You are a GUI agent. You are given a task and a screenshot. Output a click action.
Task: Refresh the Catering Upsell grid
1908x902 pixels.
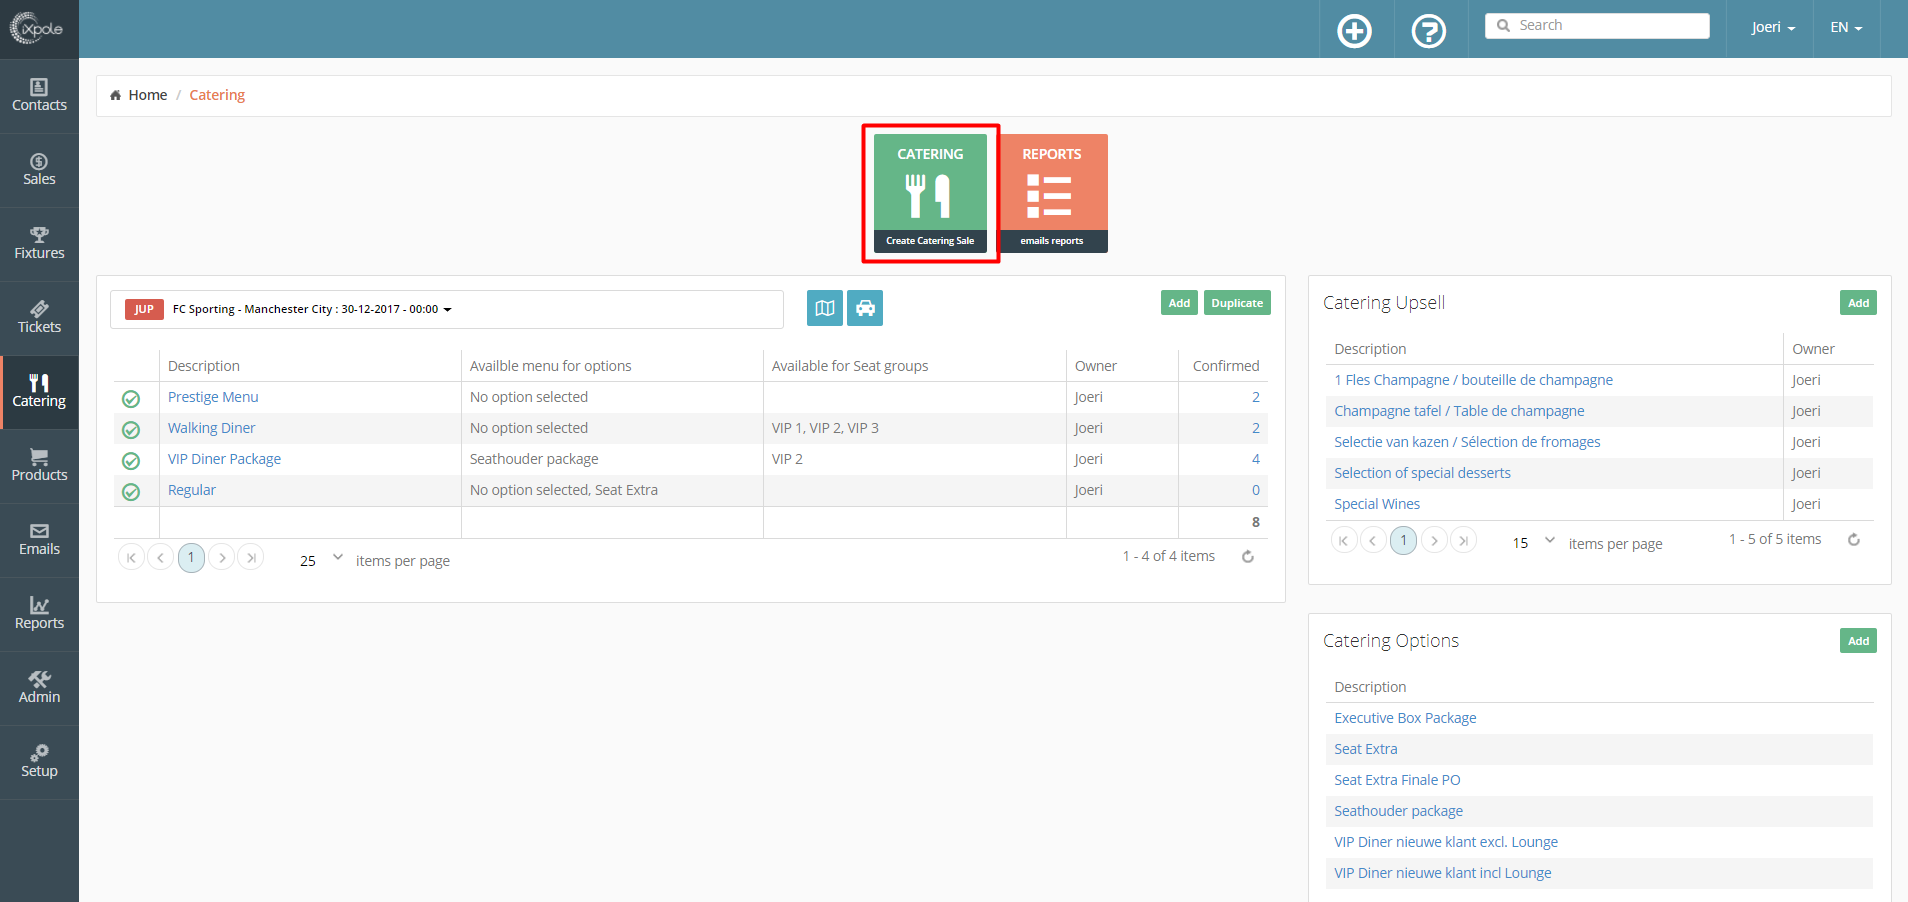1854,540
